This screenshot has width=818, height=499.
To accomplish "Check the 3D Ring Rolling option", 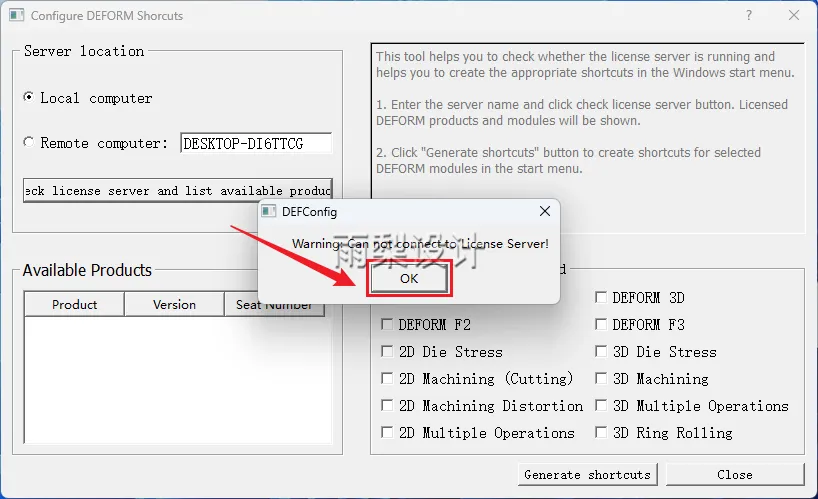I will pyautogui.click(x=601, y=432).
